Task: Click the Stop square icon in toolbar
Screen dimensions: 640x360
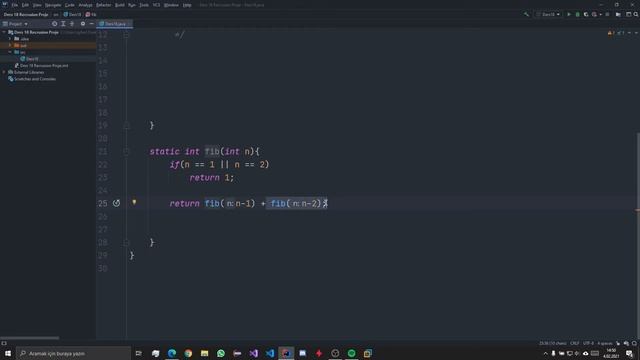Action: [607, 14]
